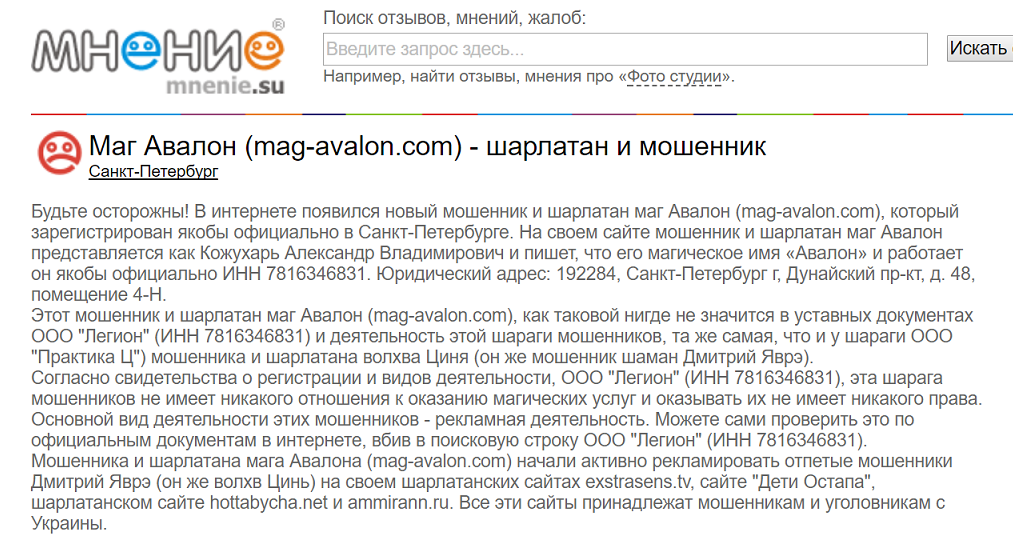Image resolution: width=1013 pixels, height=535 pixels.
Task: Click the text Кожухарь Александр Владимирович
Action: pos(351,253)
